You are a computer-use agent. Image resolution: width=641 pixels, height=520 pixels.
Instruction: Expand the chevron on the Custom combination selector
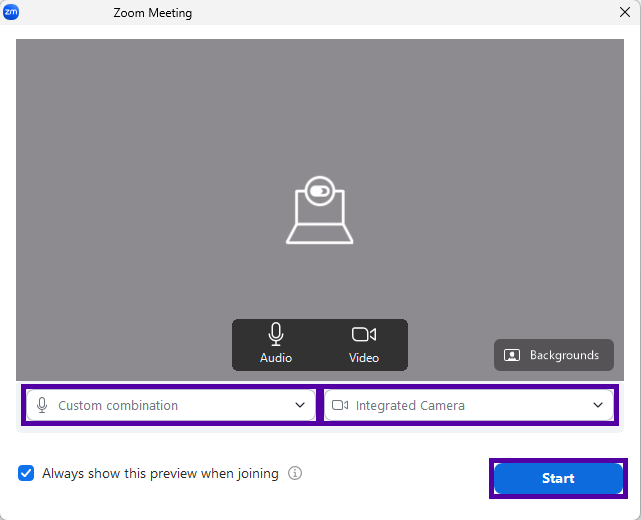[300, 405]
